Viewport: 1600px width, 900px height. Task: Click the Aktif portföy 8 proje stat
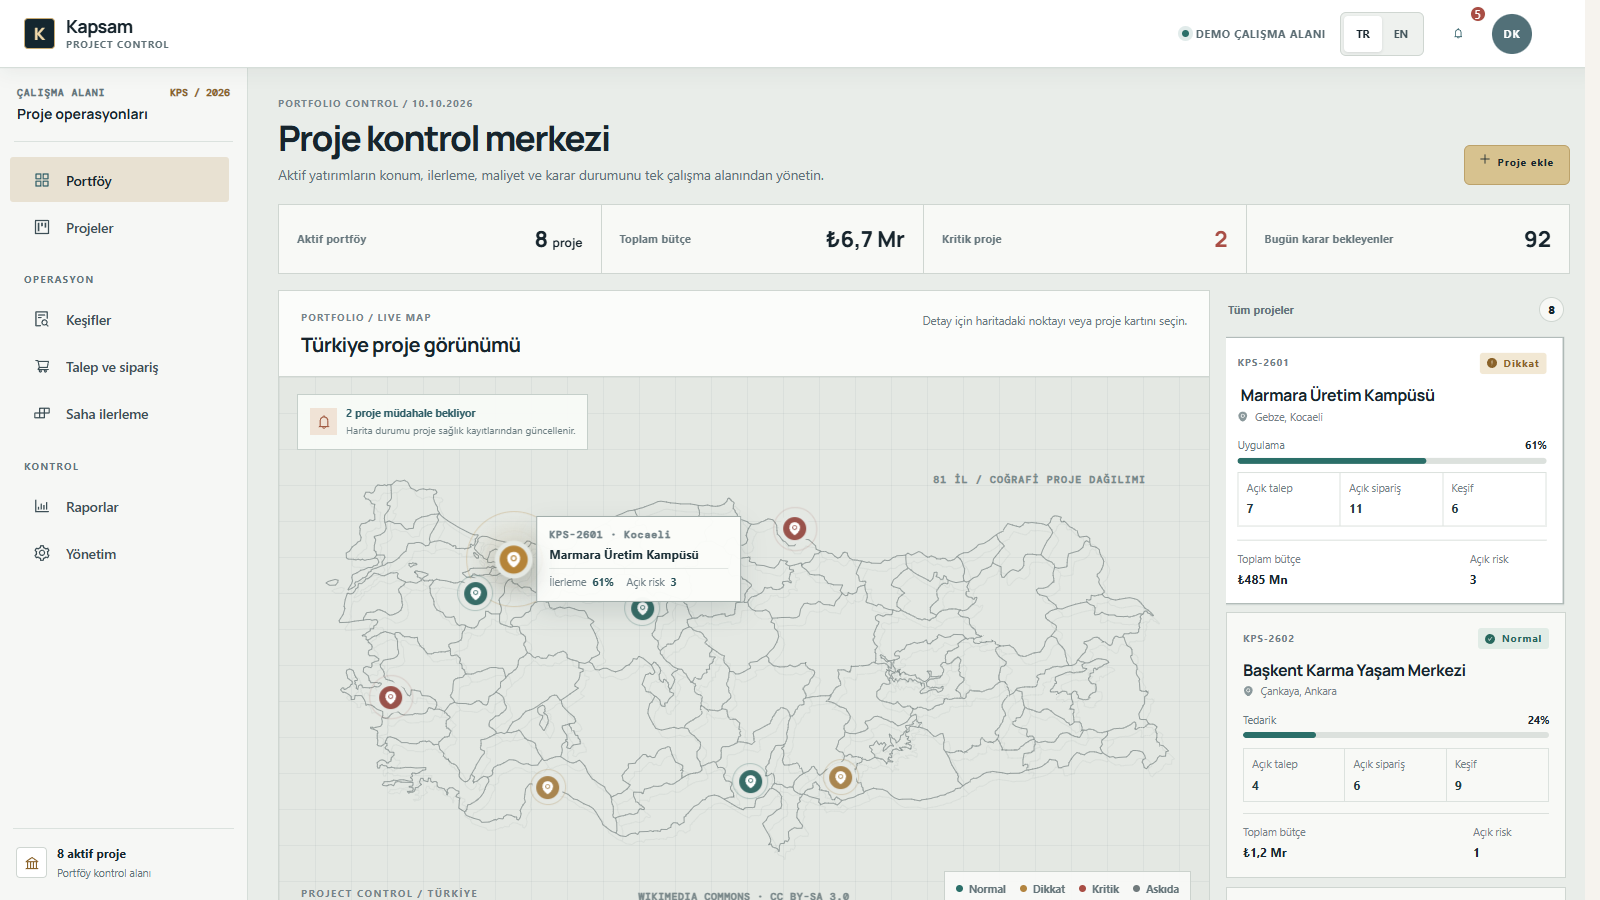[440, 239]
